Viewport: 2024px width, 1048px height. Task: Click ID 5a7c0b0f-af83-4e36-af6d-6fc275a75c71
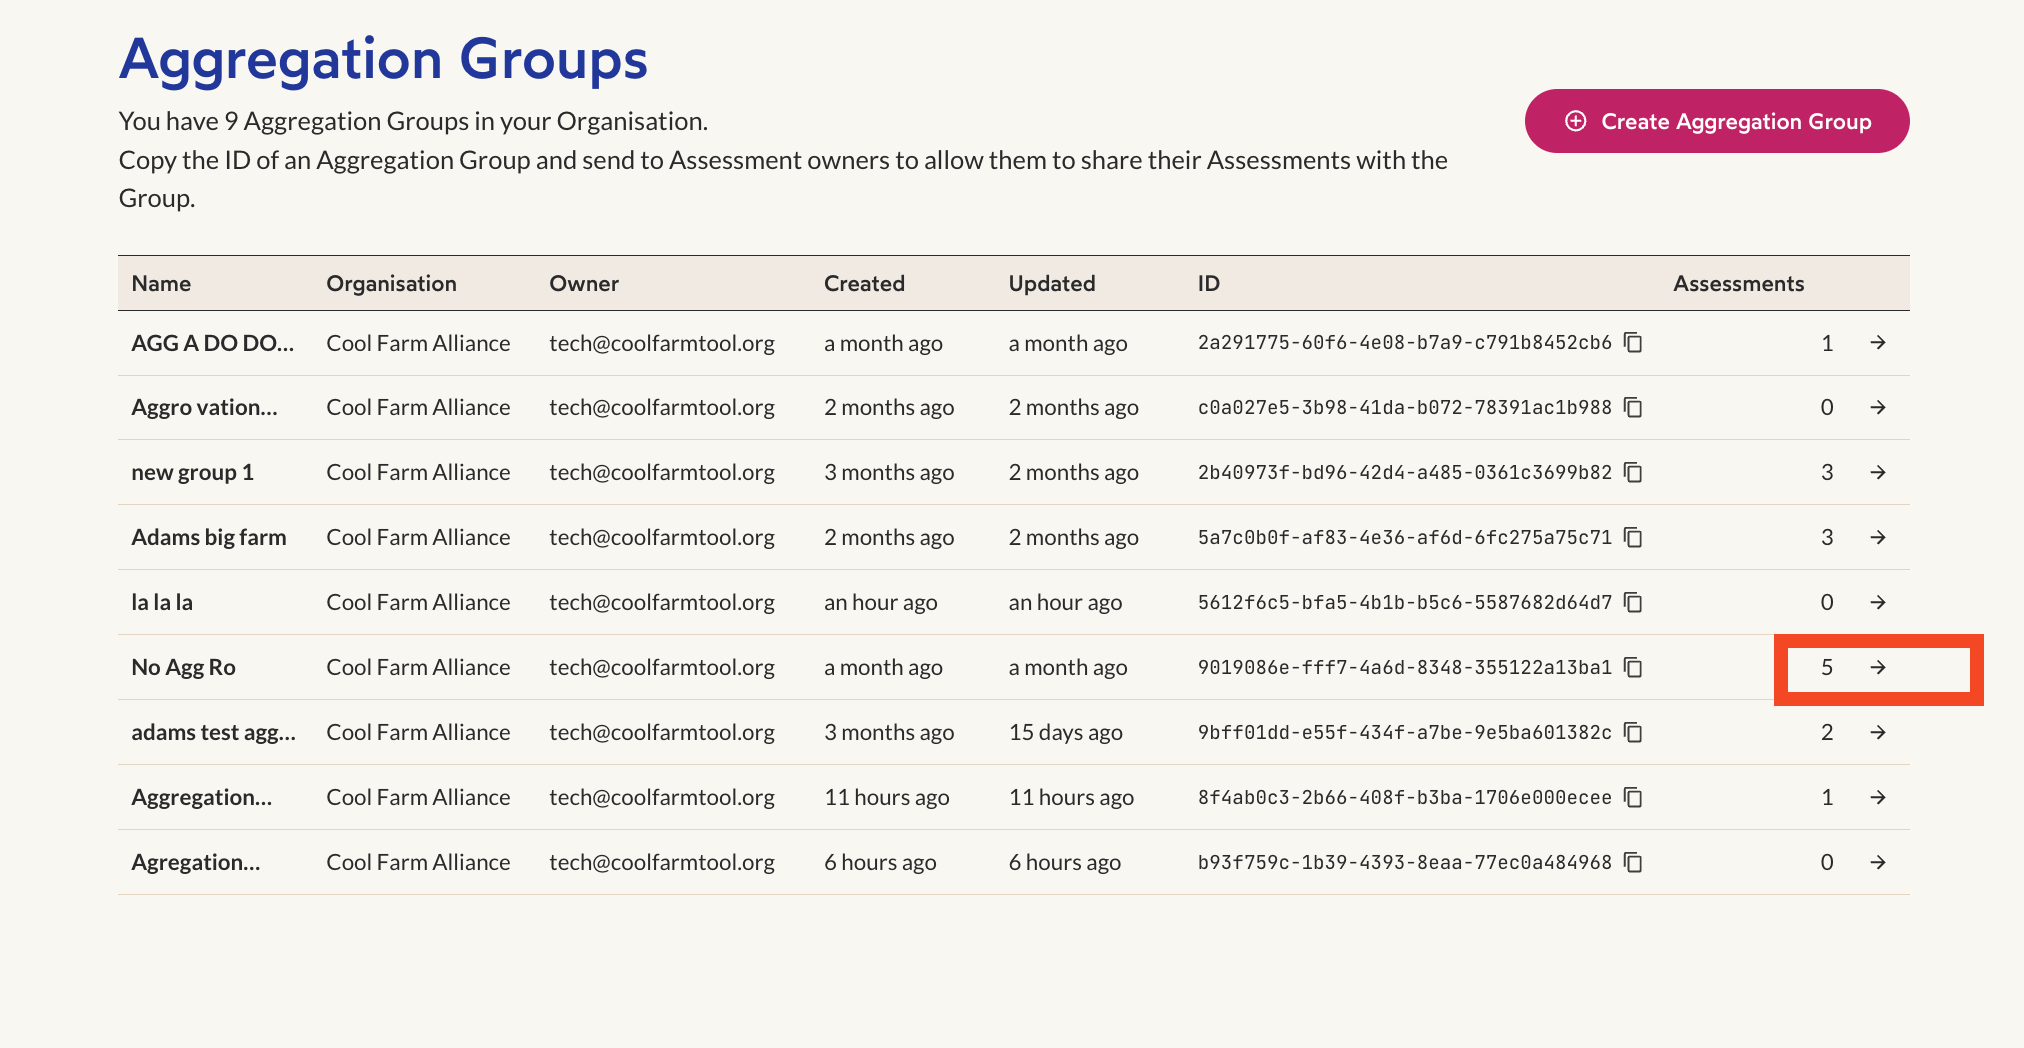pos(1405,538)
